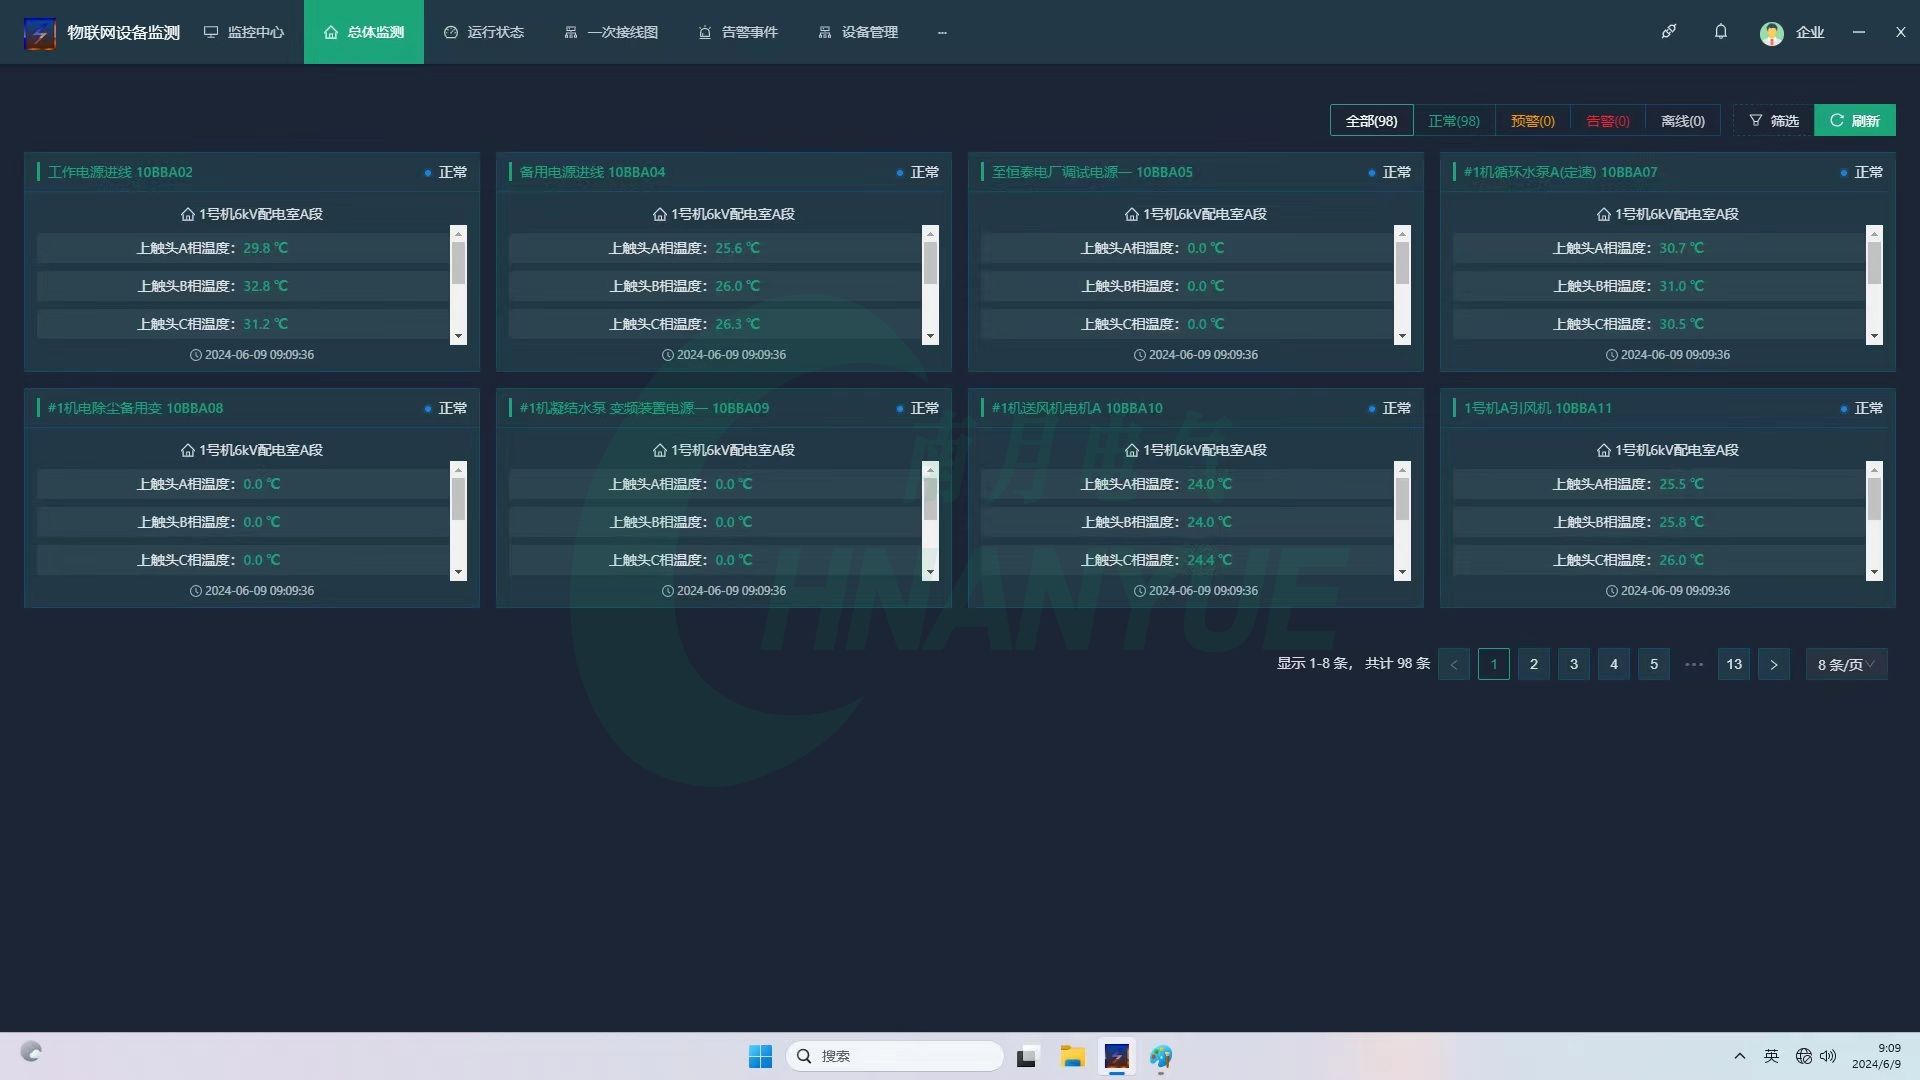Switch to 运行状态 tab
This screenshot has height=1080, width=1920.
(484, 32)
